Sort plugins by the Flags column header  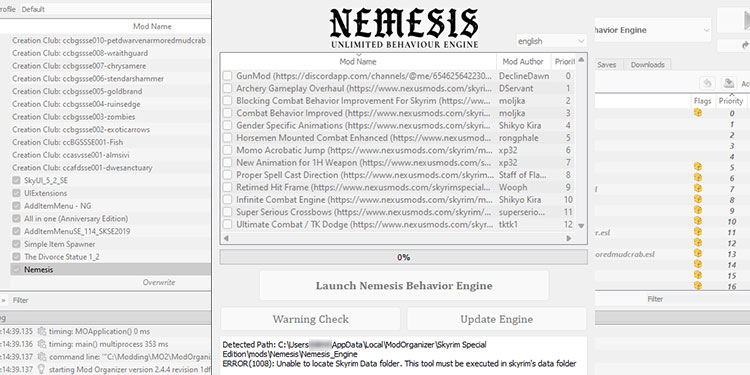(x=703, y=101)
